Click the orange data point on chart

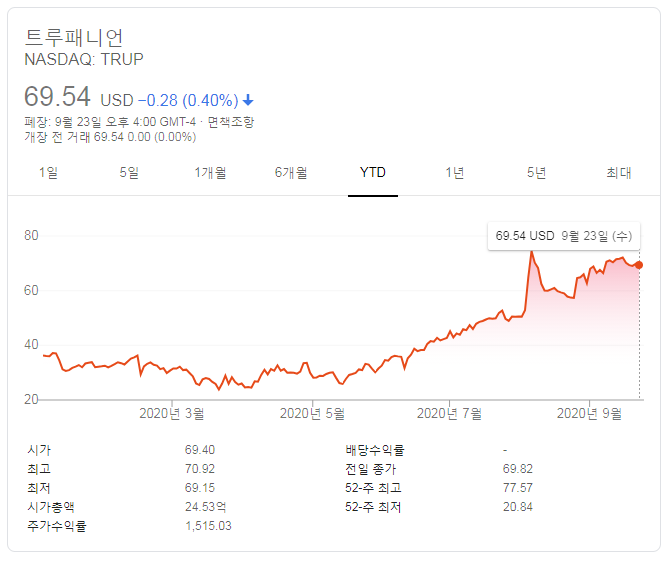tap(639, 265)
